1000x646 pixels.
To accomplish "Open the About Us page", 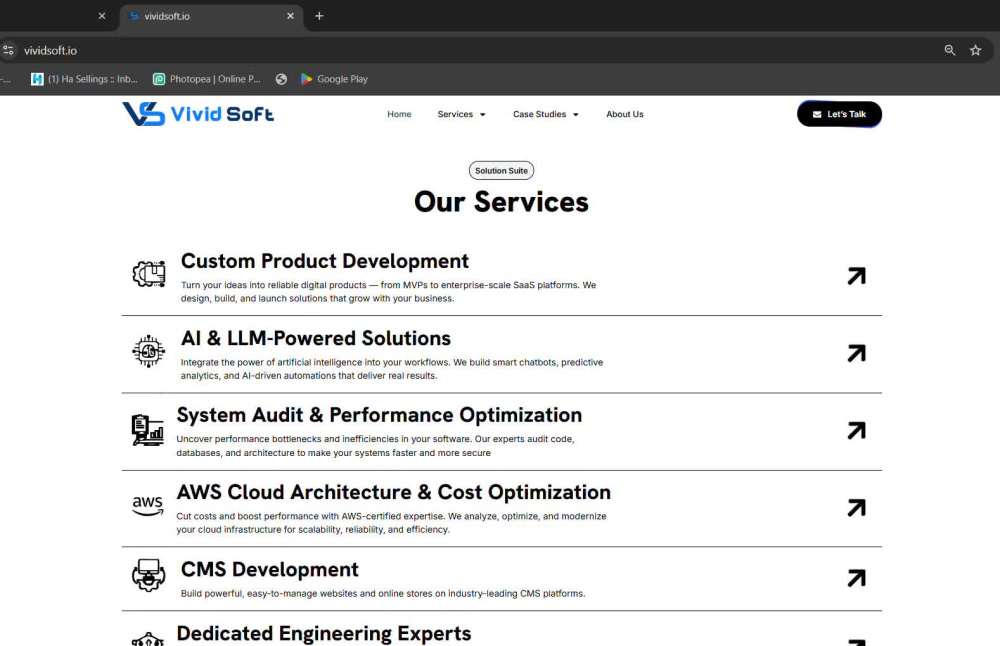I will click(624, 114).
